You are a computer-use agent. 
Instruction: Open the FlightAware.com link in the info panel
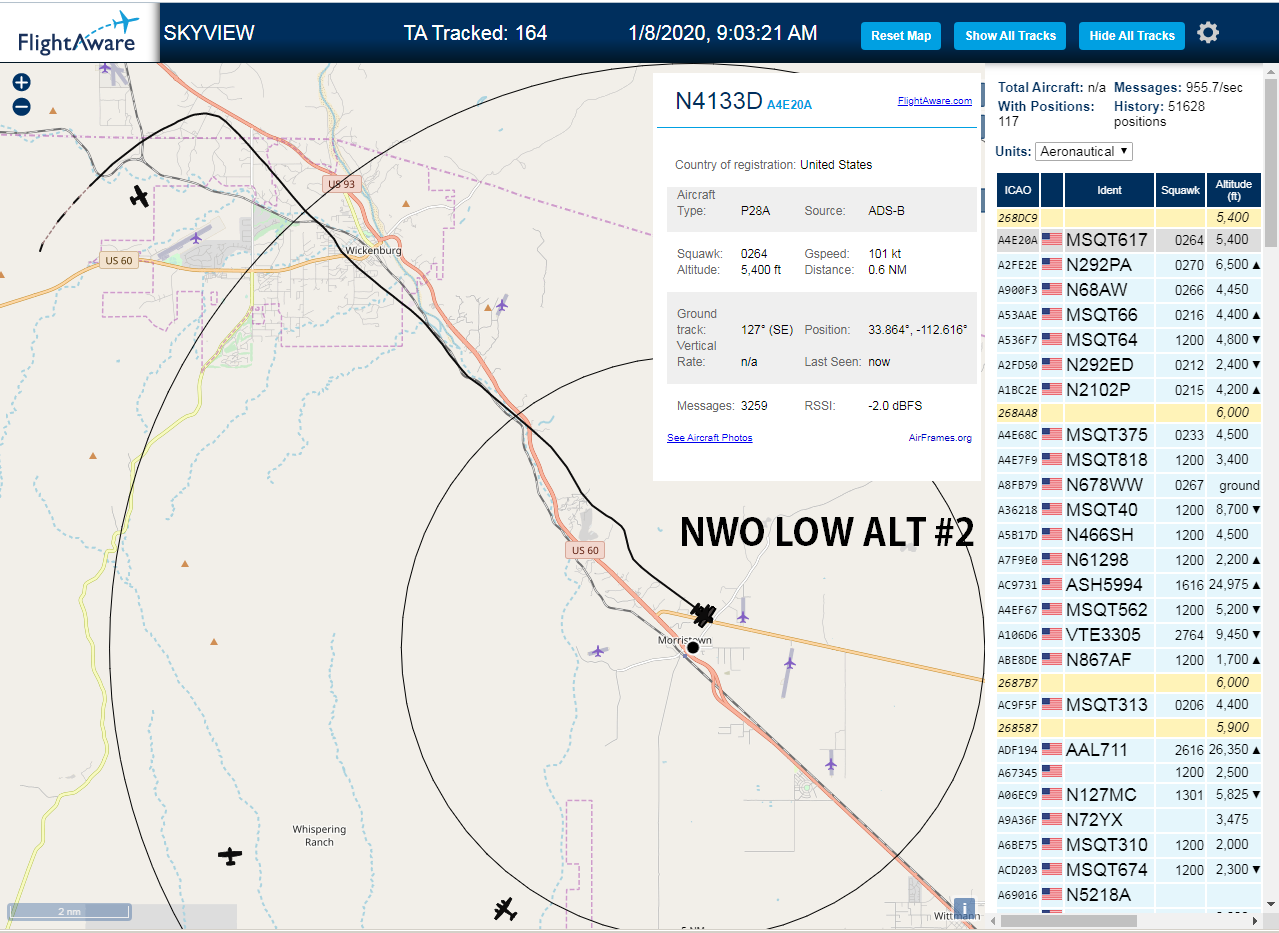(x=934, y=101)
